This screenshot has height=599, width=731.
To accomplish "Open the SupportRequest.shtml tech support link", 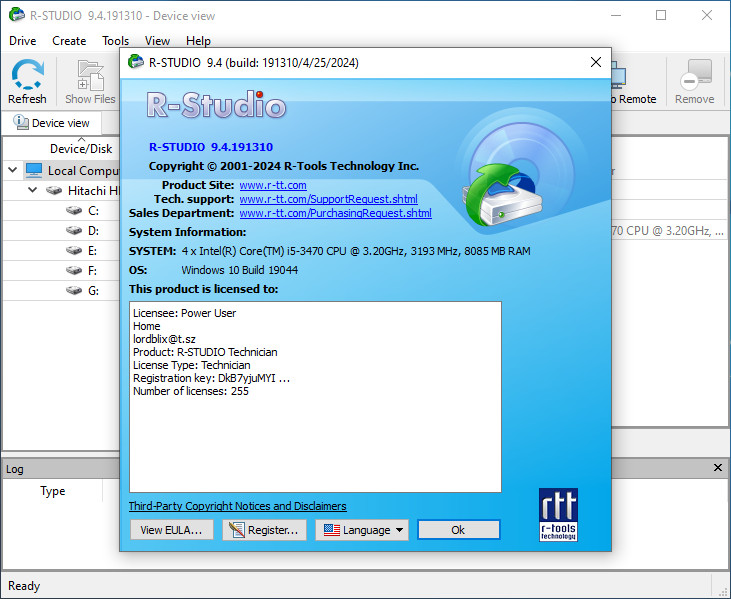I will tap(328, 199).
